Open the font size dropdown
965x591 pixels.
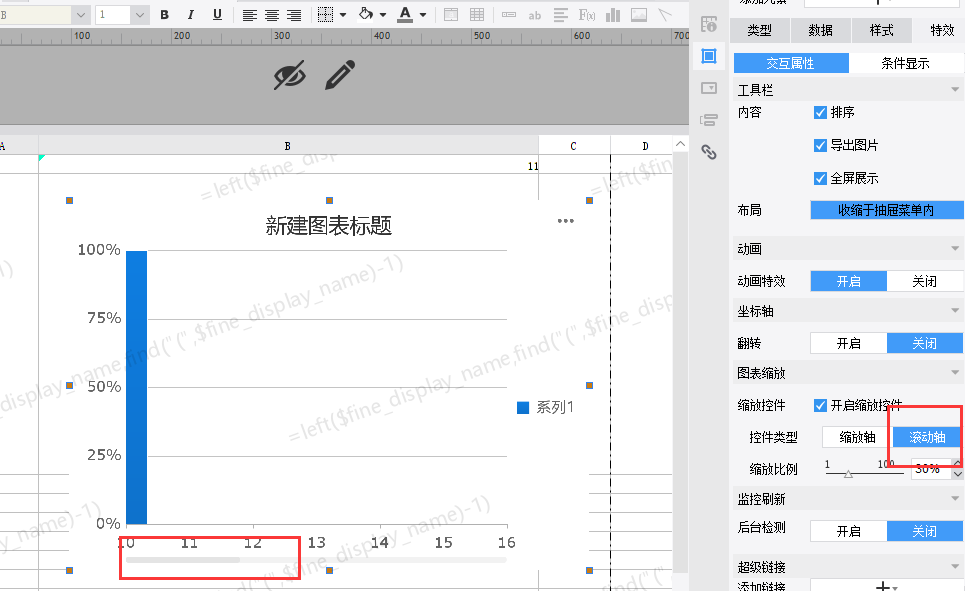pos(140,15)
